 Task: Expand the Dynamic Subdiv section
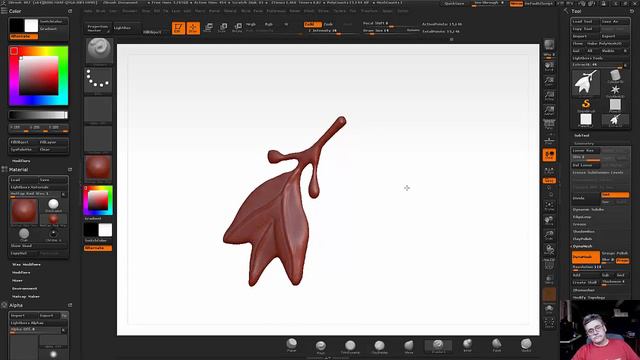pos(589,209)
